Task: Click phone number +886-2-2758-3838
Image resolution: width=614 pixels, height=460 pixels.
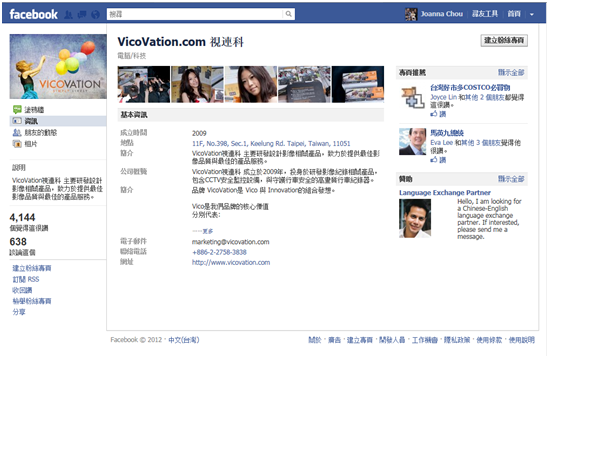Action: click(219, 252)
